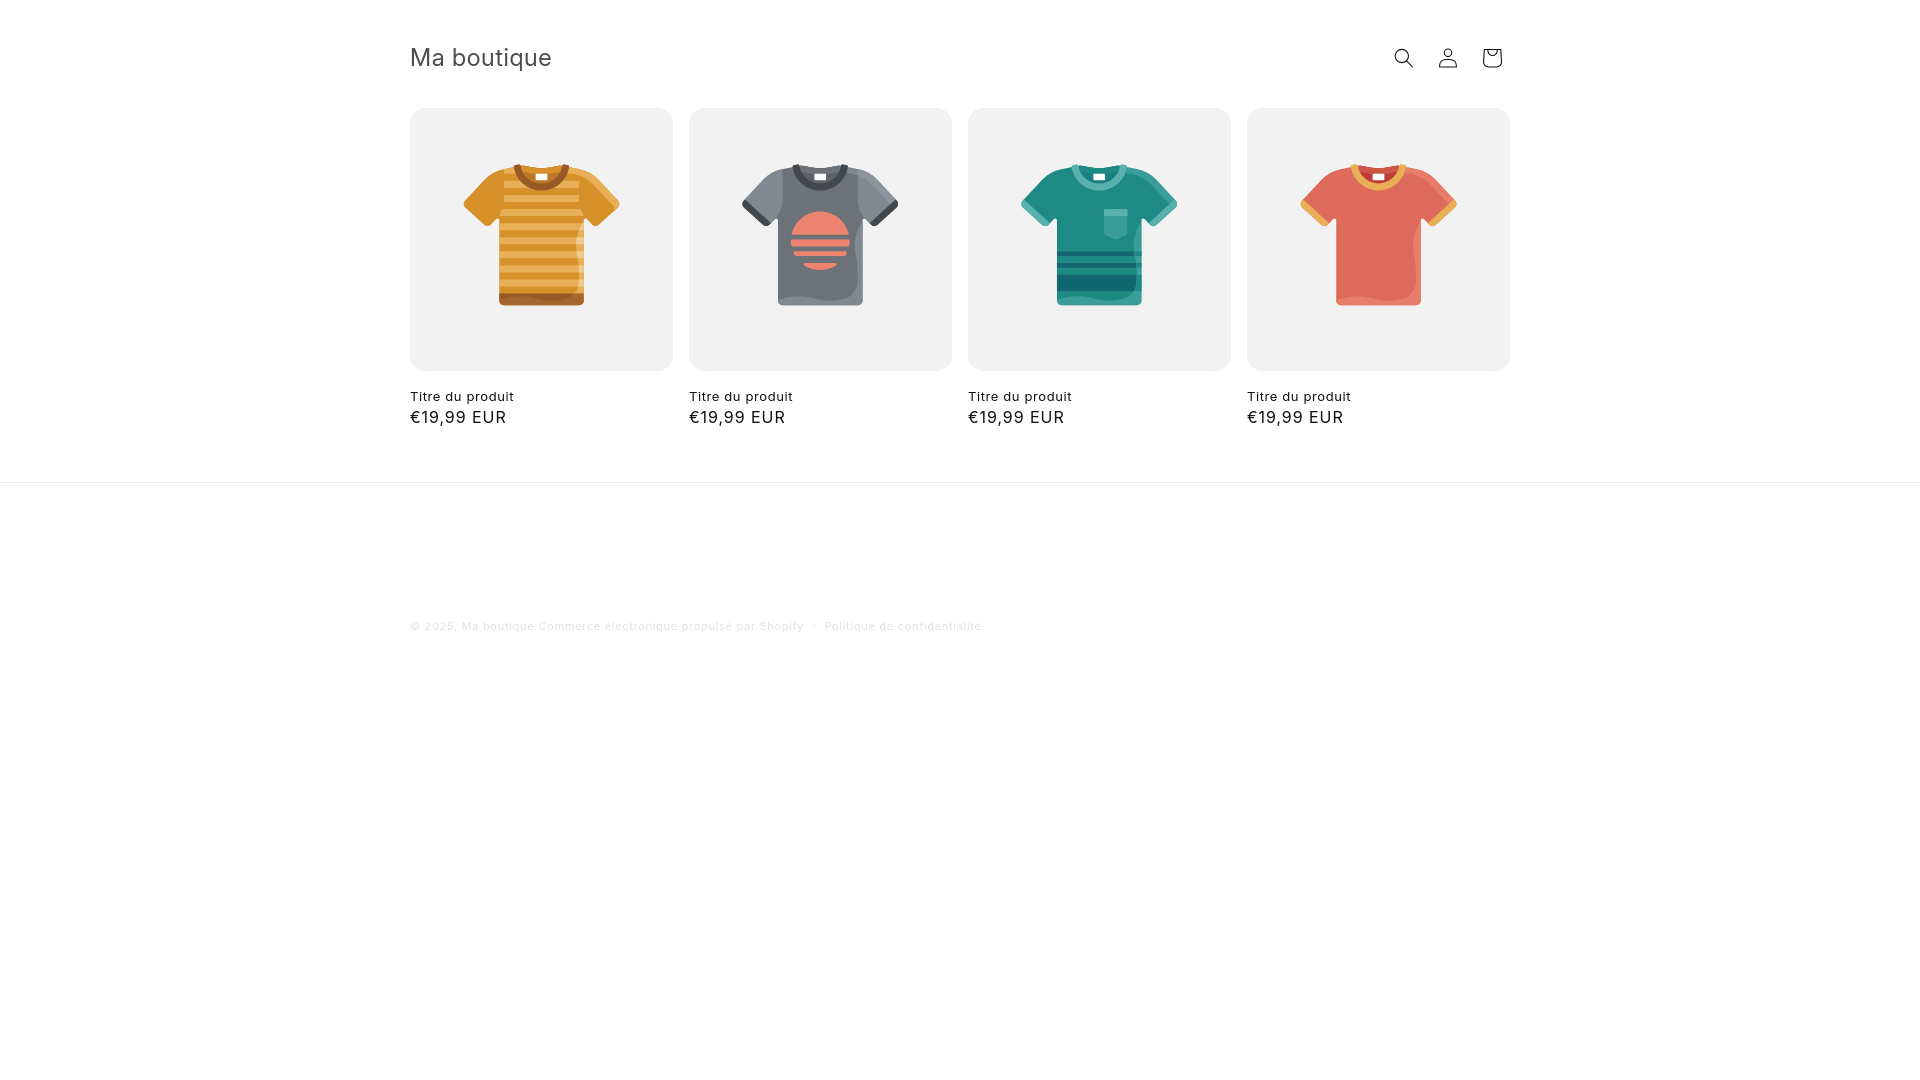Click the €19,99 EUR price under teal shirt
This screenshot has width=1920, height=1080.
[x=1016, y=417]
